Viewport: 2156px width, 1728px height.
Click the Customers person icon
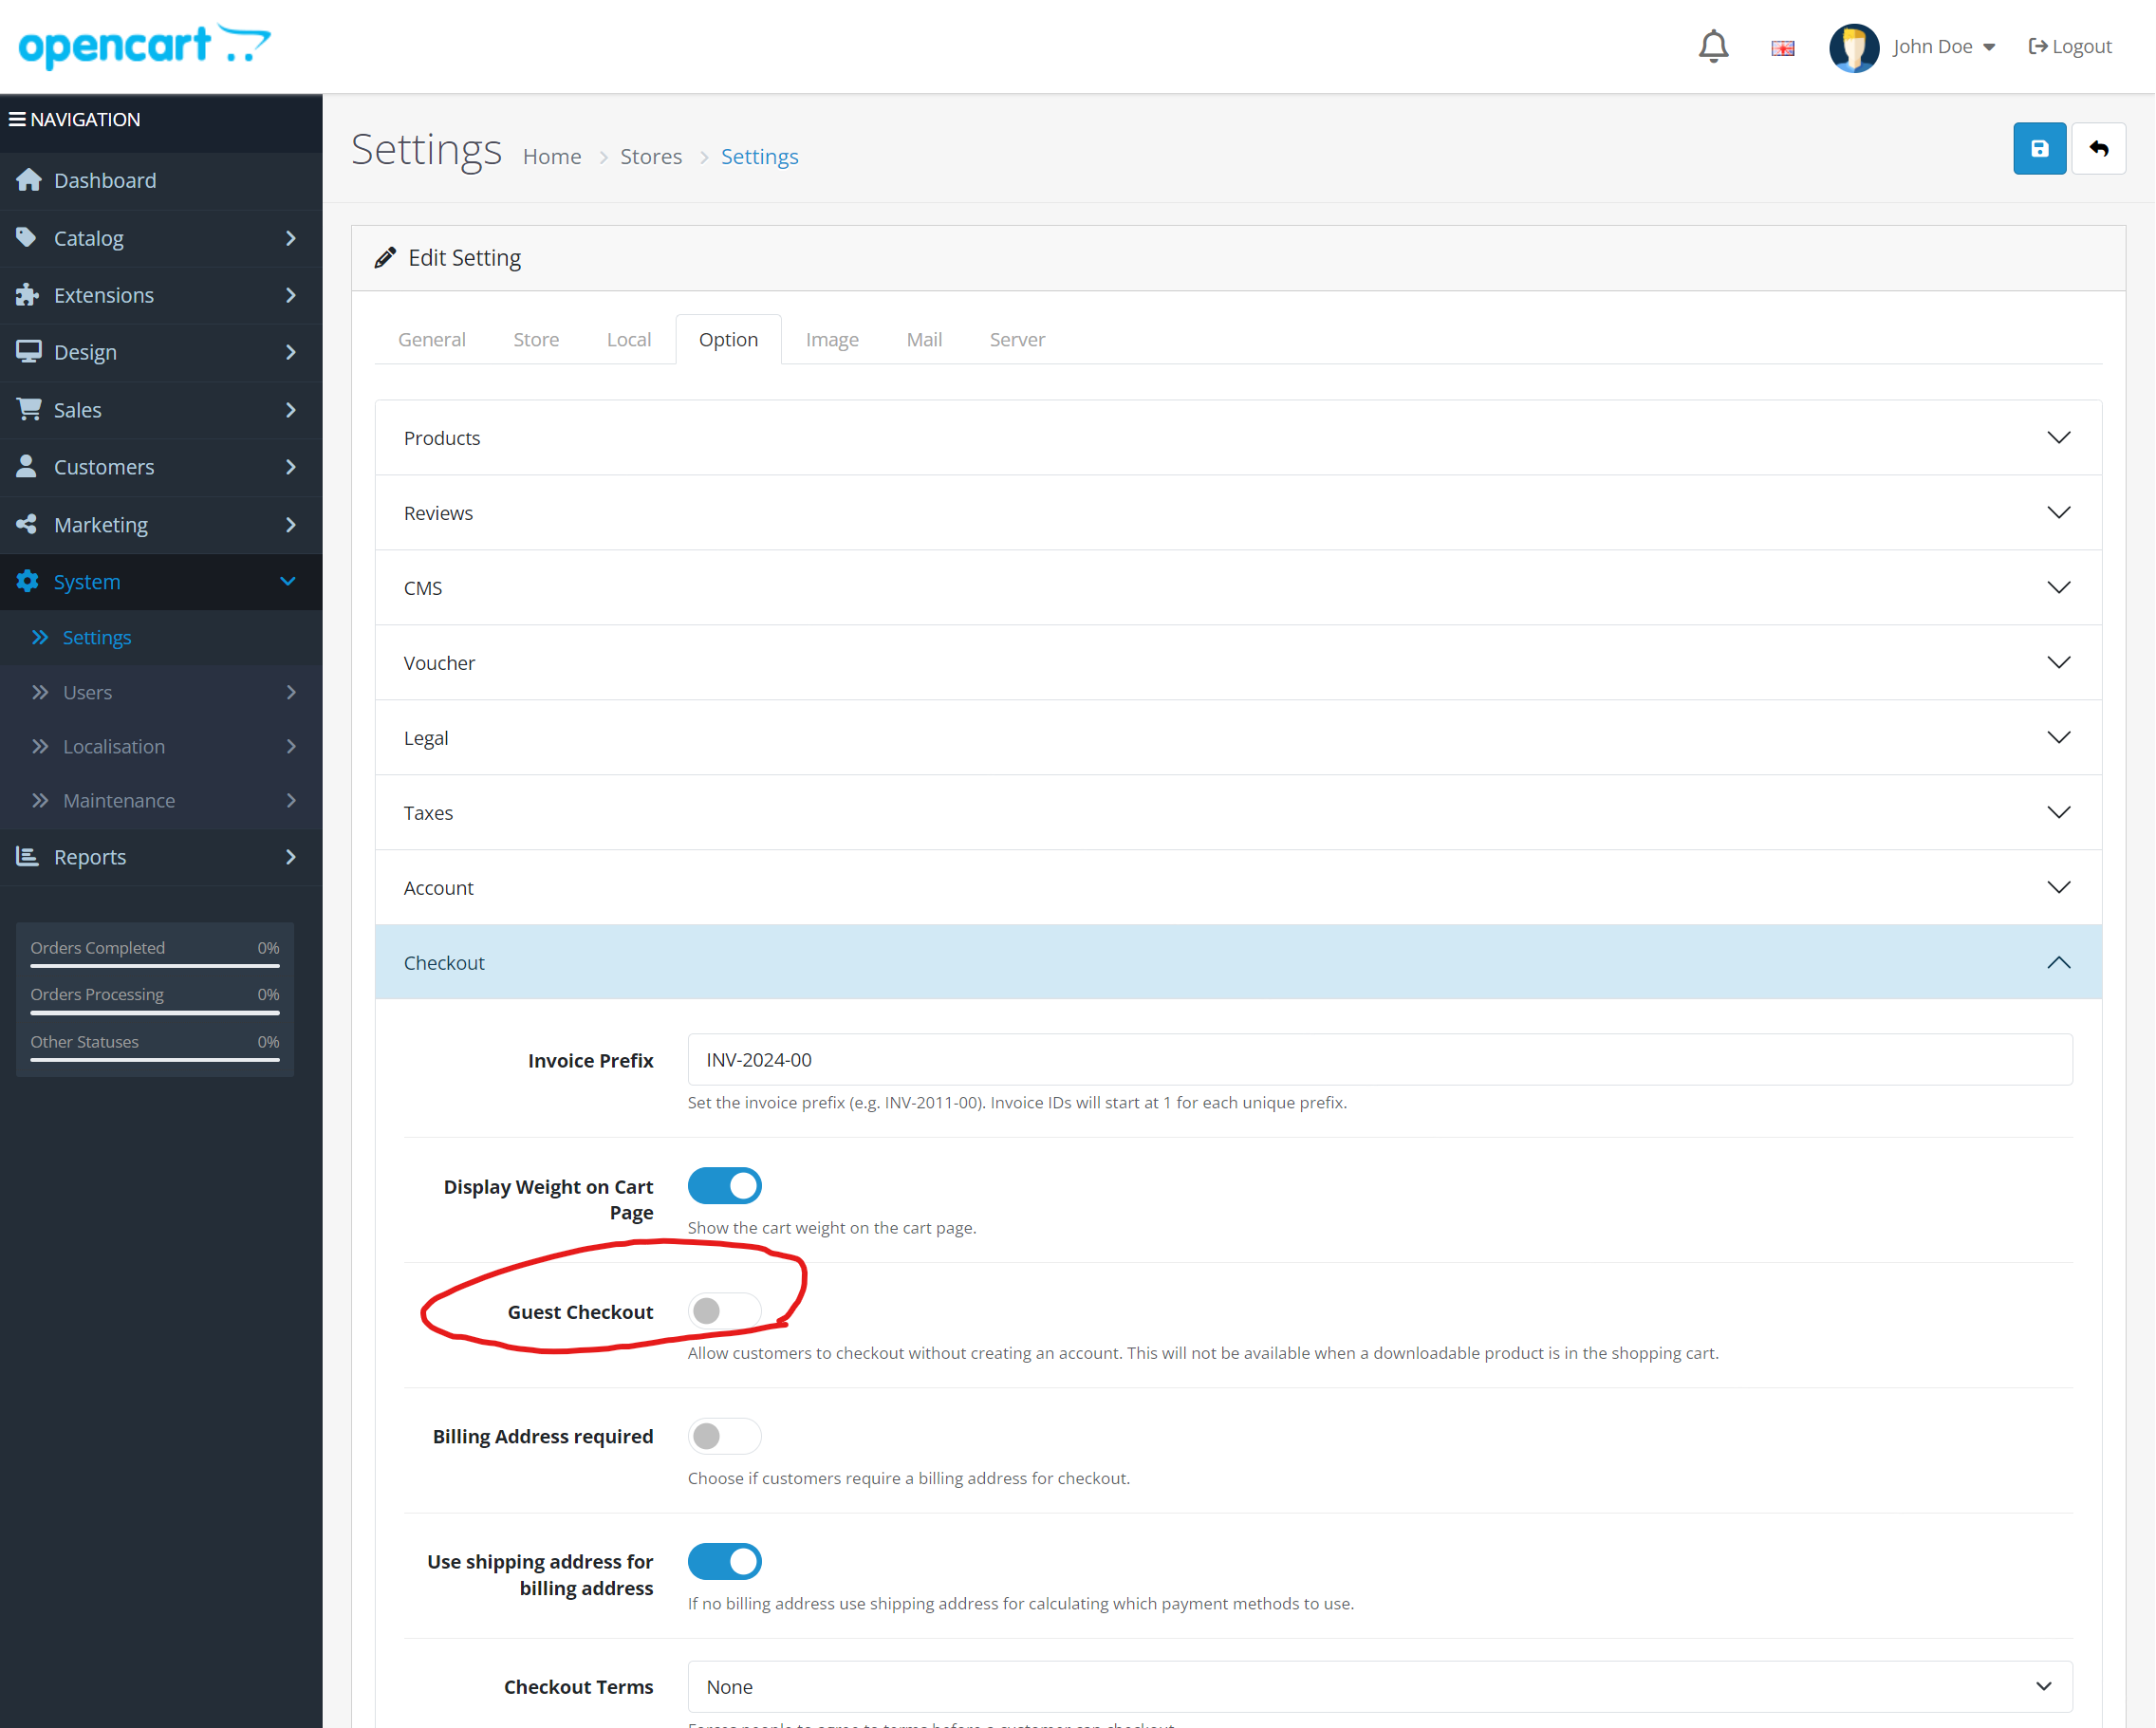pyautogui.click(x=27, y=466)
